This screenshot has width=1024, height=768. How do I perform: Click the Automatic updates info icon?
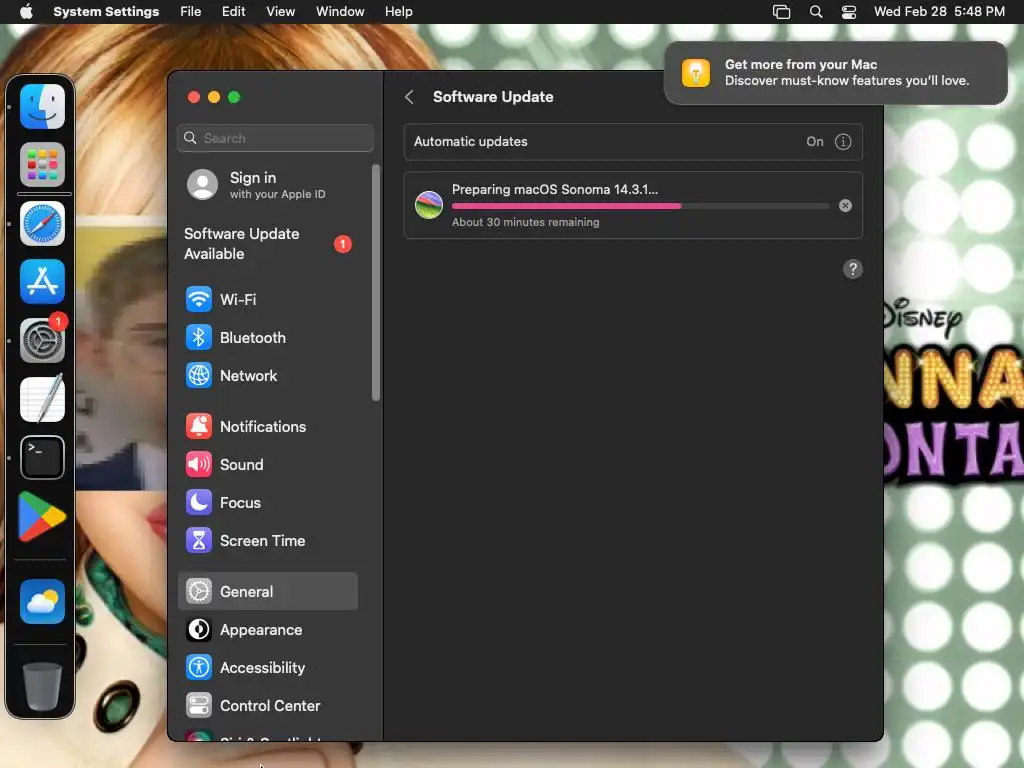[843, 142]
